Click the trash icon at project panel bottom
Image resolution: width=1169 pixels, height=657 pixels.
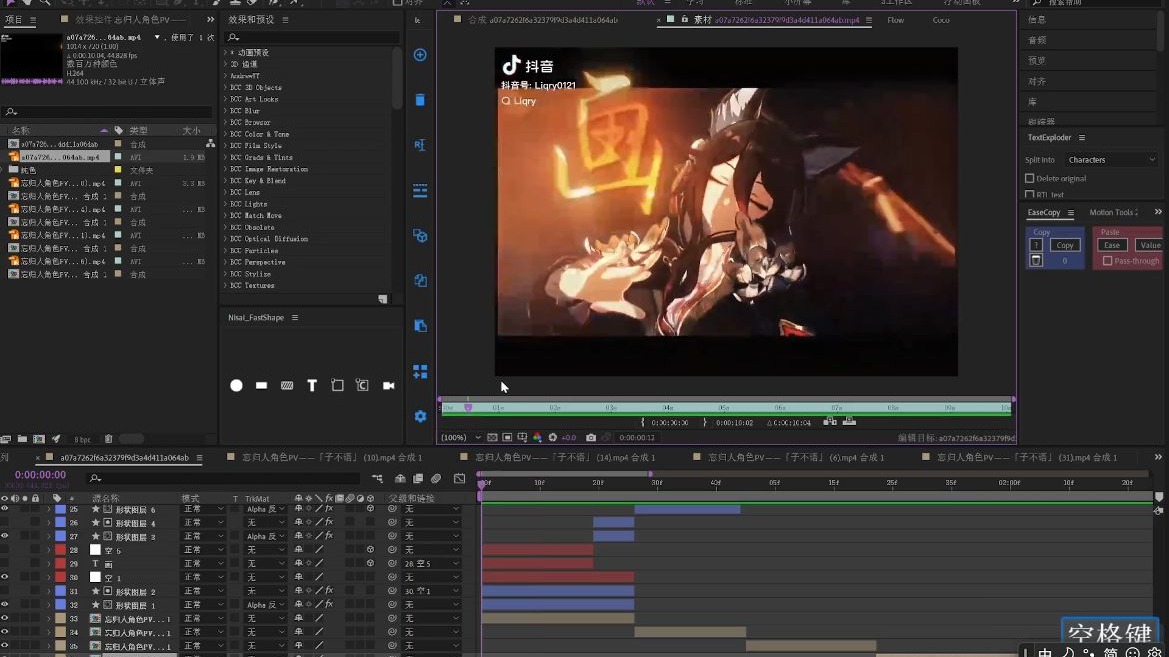tap(108, 439)
